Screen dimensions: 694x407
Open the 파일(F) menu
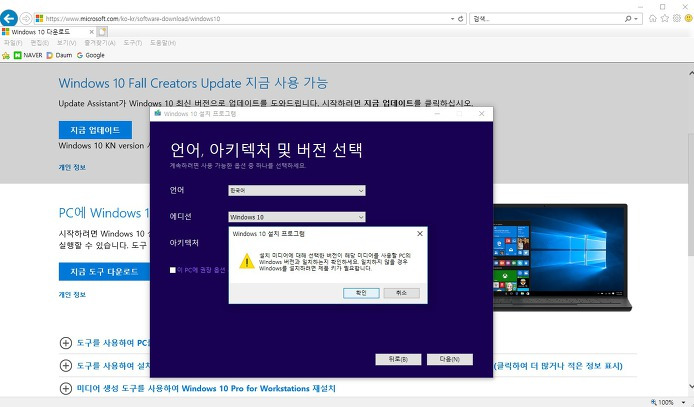(x=13, y=43)
